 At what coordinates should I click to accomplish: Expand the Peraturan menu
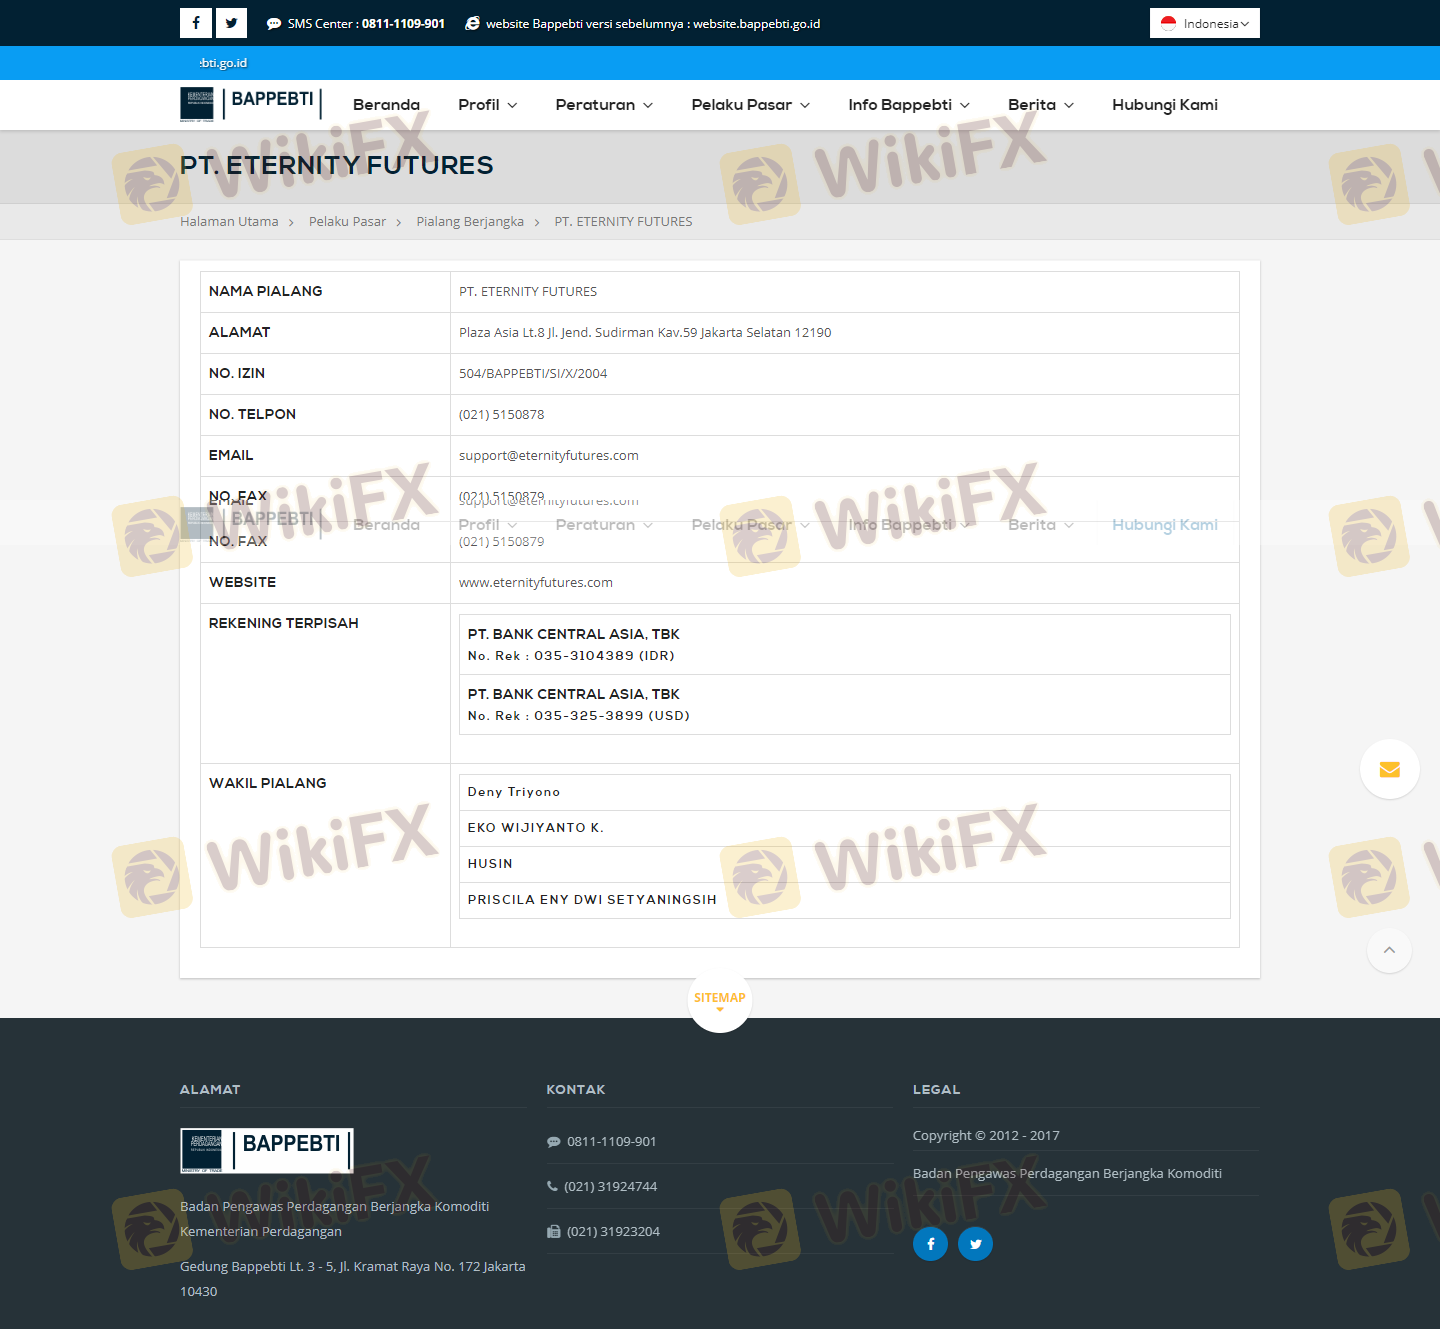pos(604,105)
